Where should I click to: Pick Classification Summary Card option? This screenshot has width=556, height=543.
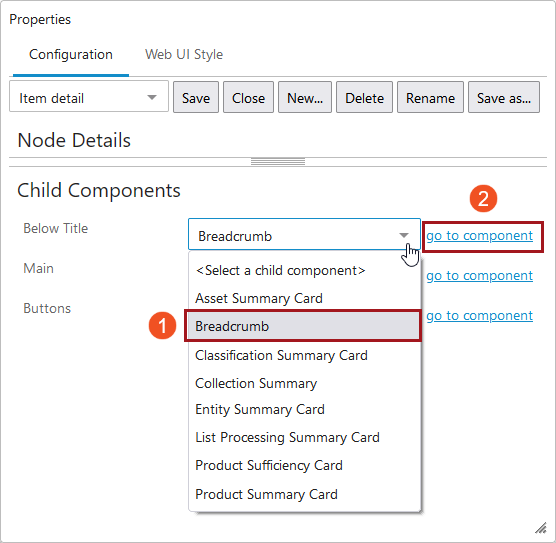[281, 355]
